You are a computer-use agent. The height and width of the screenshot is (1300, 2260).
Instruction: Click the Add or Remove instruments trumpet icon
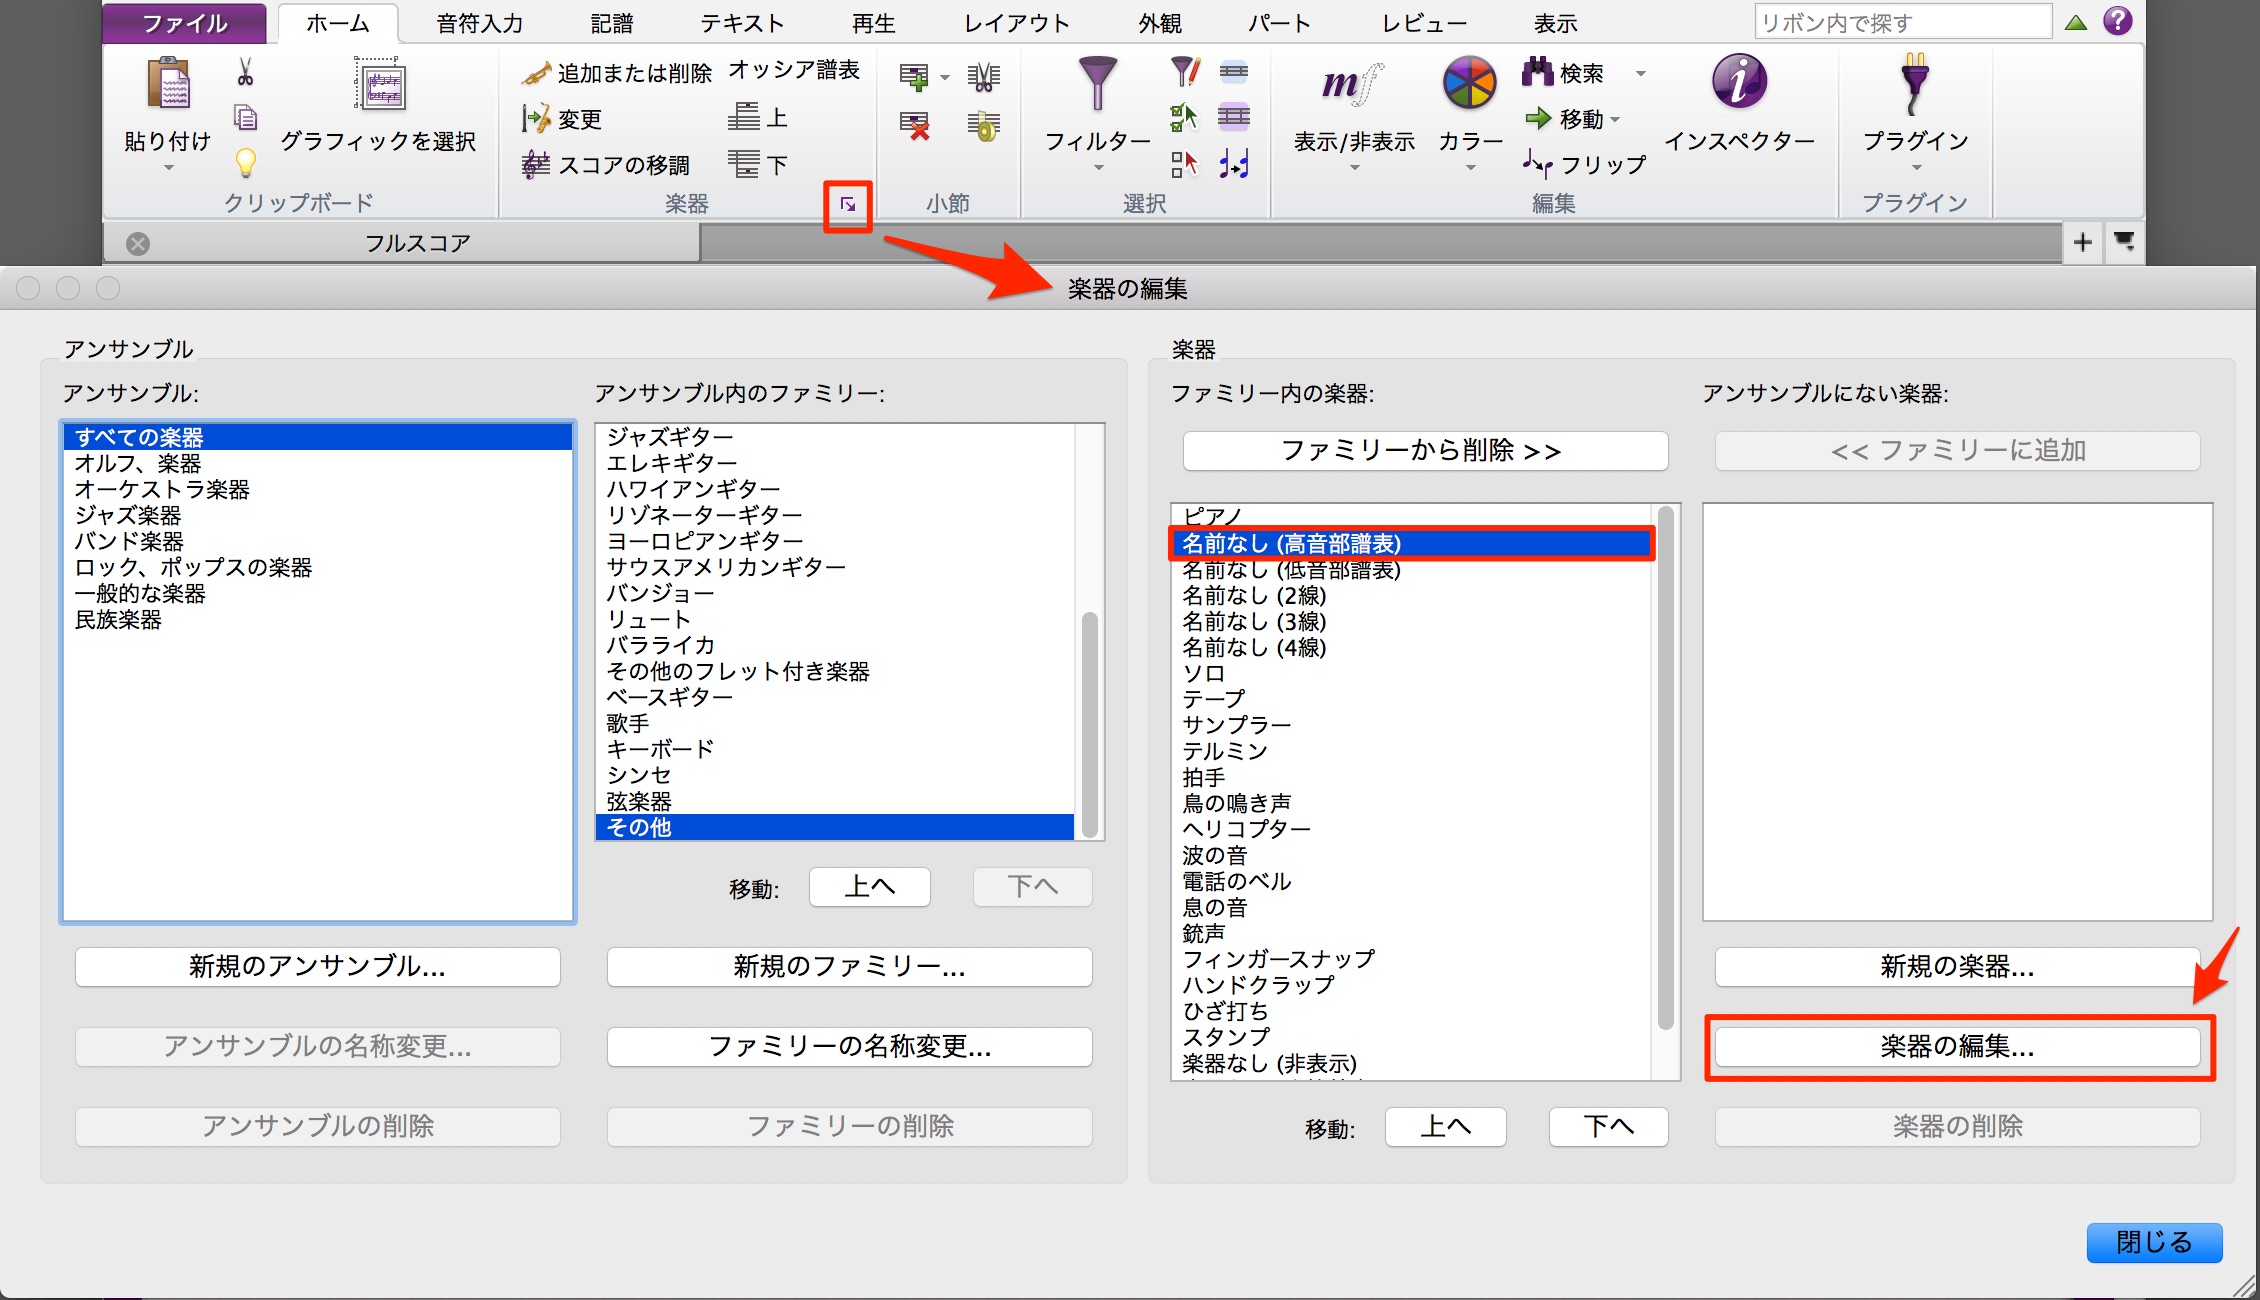[x=536, y=73]
